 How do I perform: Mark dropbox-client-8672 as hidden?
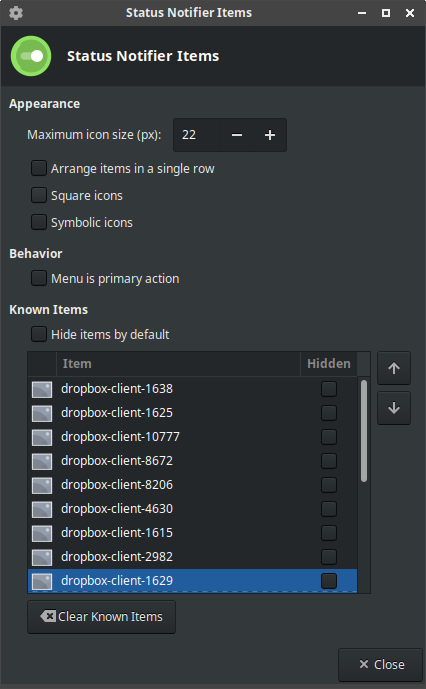(329, 461)
